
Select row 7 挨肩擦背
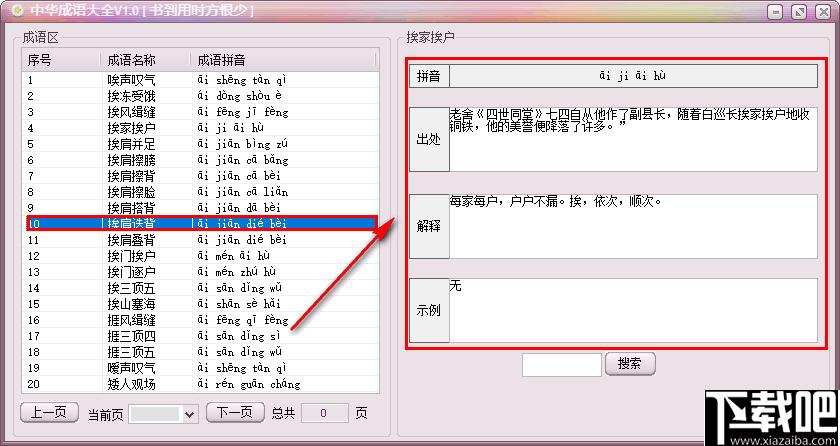pos(200,176)
